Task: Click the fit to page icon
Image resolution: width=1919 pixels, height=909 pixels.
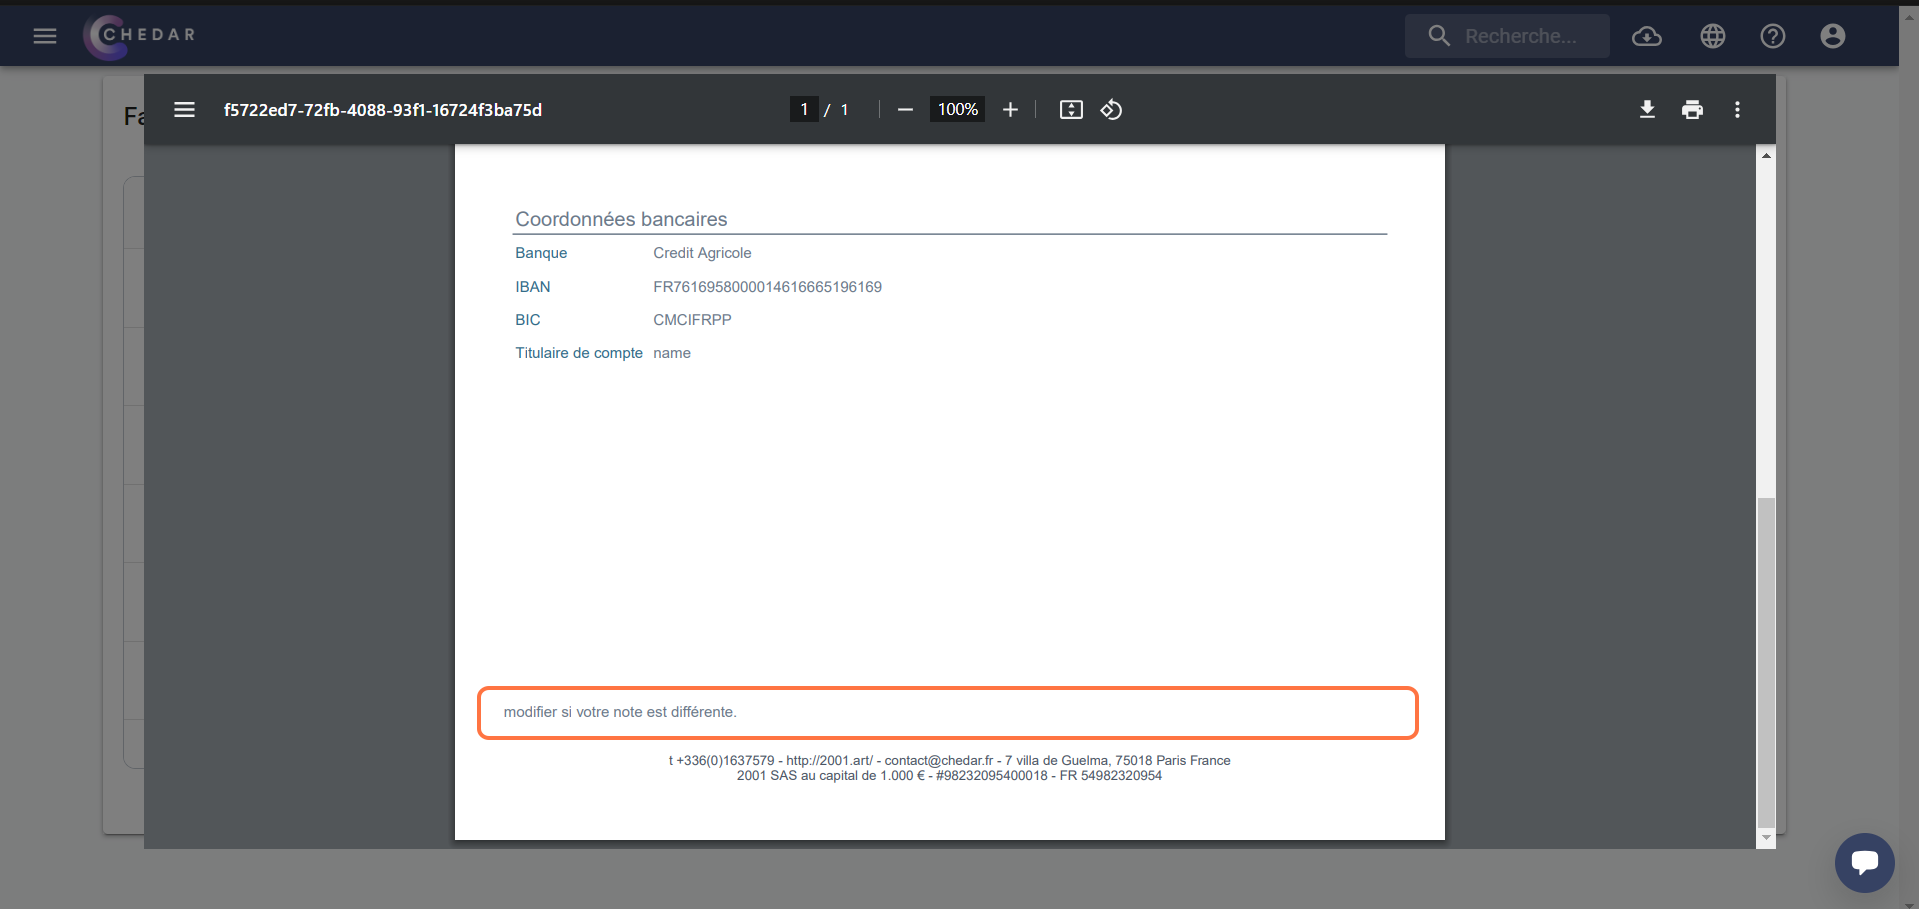Action: click(1071, 110)
